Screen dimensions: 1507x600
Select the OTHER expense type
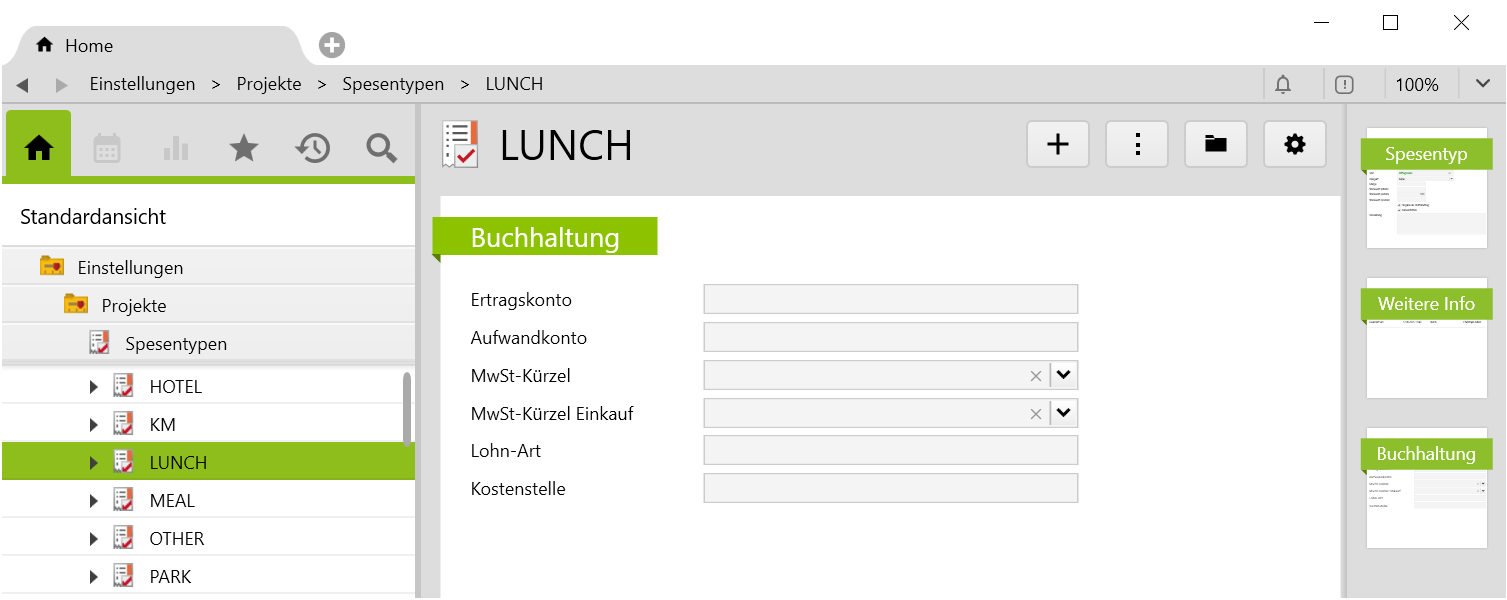click(176, 539)
